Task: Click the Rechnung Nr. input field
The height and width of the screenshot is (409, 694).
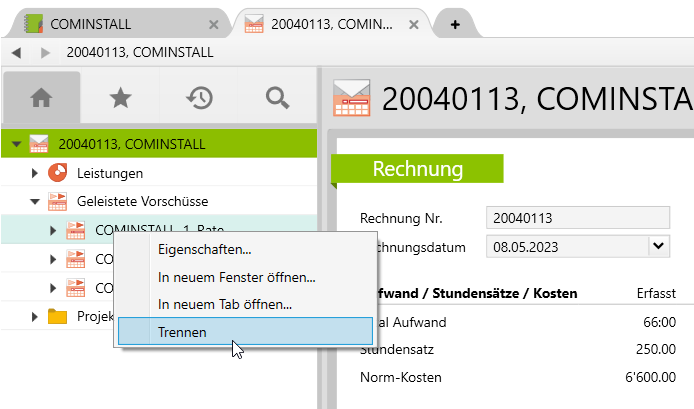Action: 576,218
